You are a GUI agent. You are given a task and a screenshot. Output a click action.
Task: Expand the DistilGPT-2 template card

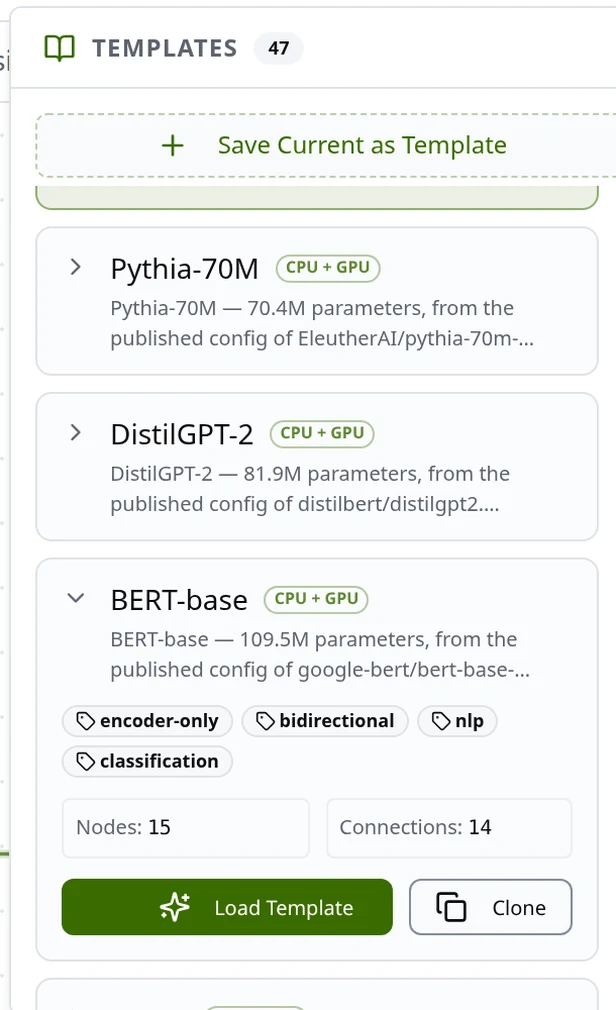75,433
